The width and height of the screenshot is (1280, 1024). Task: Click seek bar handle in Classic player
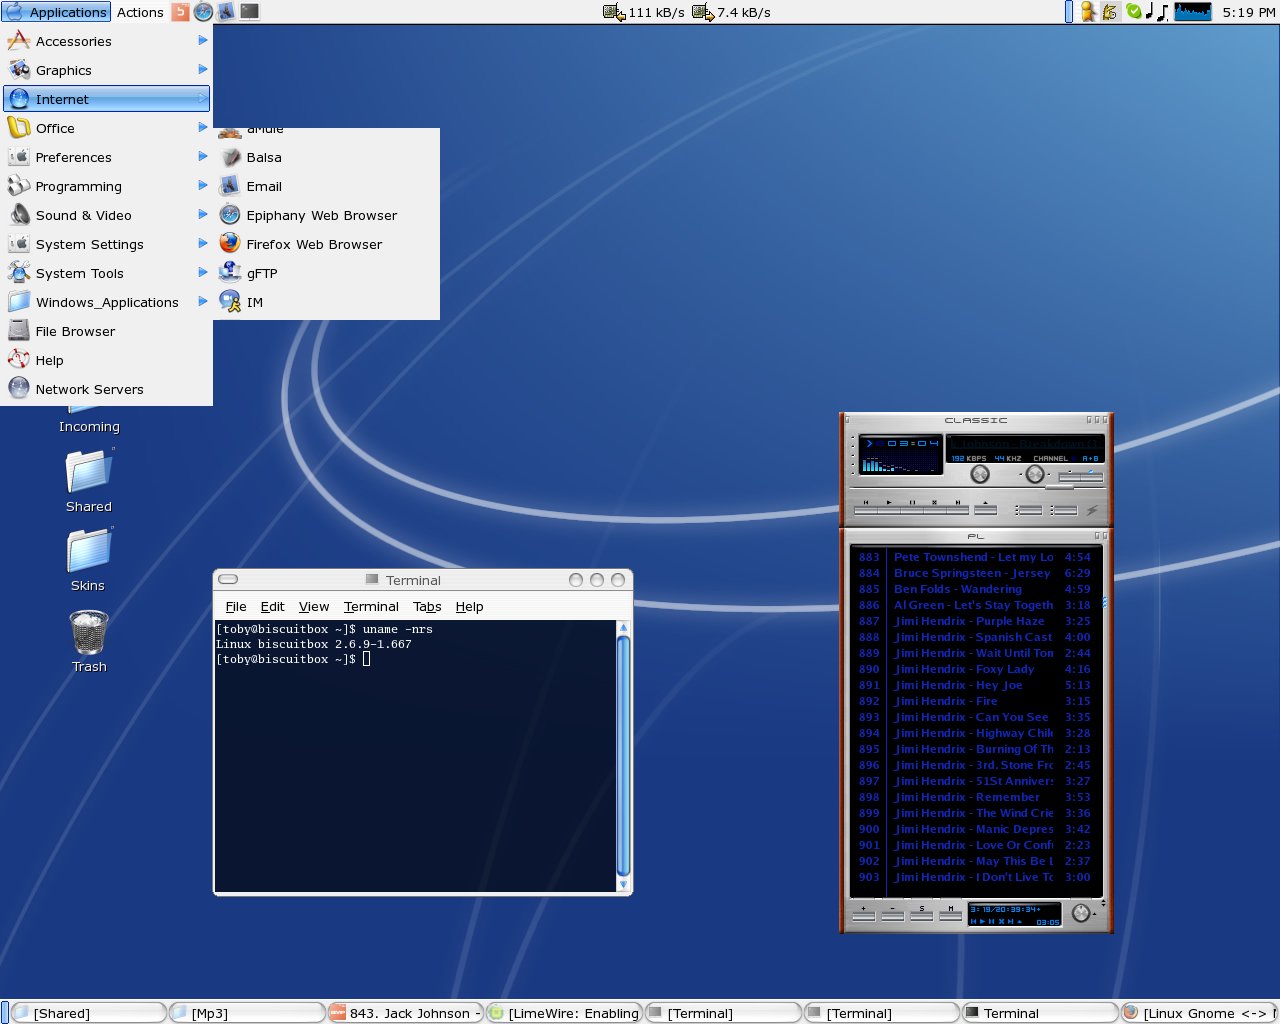[x=1059, y=487]
